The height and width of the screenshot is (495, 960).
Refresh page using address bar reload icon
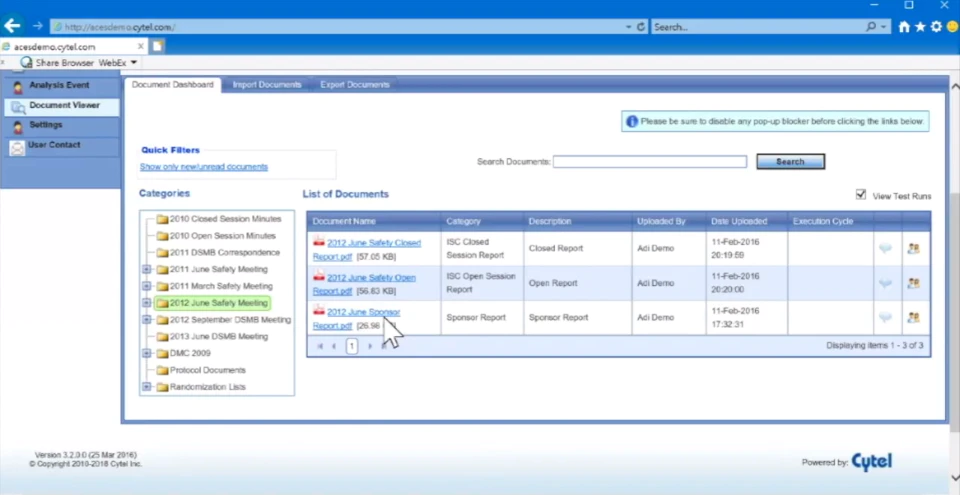click(641, 27)
